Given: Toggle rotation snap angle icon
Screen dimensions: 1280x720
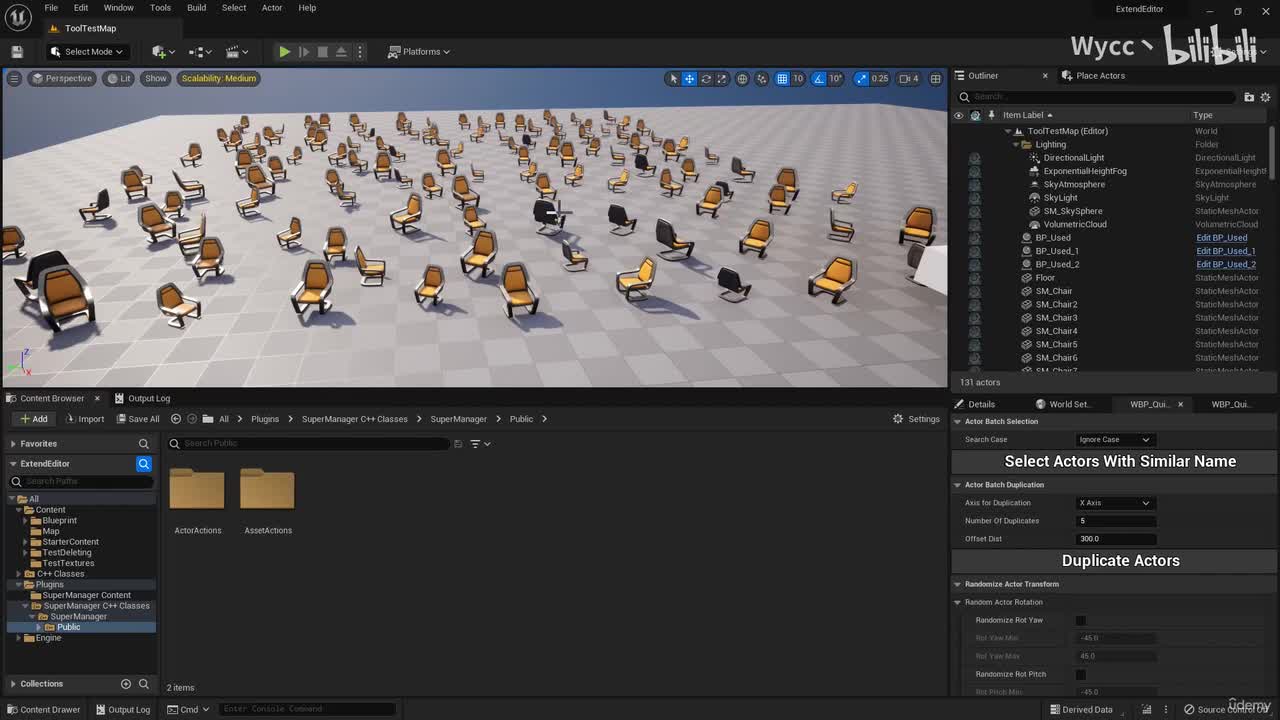Looking at the screenshot, I should [x=819, y=79].
